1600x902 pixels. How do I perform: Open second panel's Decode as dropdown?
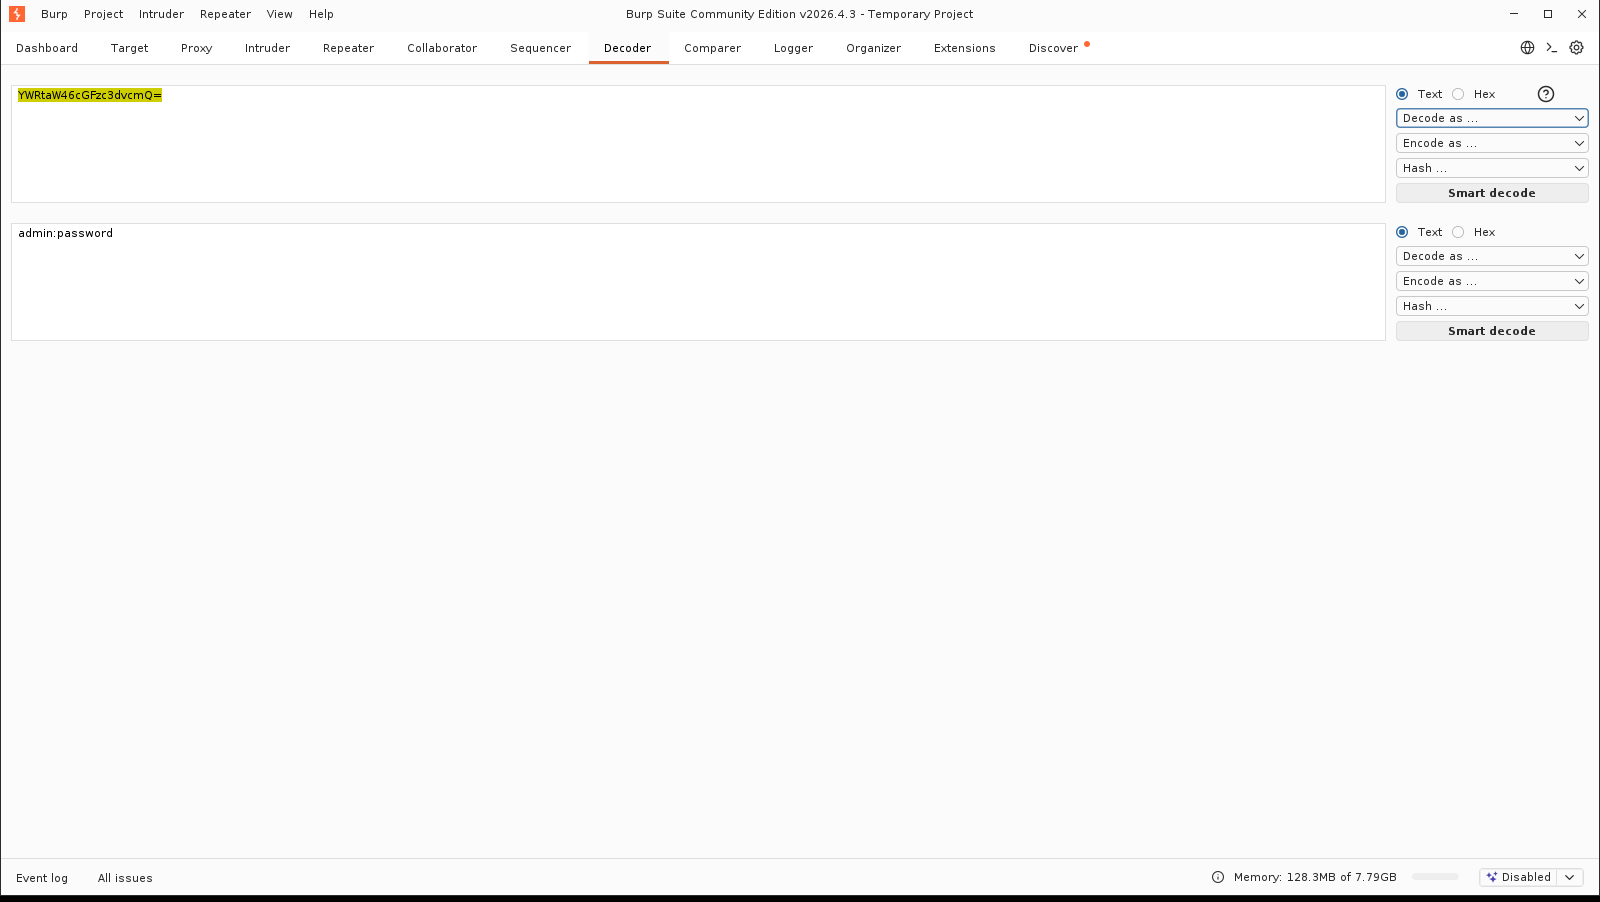coord(1492,256)
